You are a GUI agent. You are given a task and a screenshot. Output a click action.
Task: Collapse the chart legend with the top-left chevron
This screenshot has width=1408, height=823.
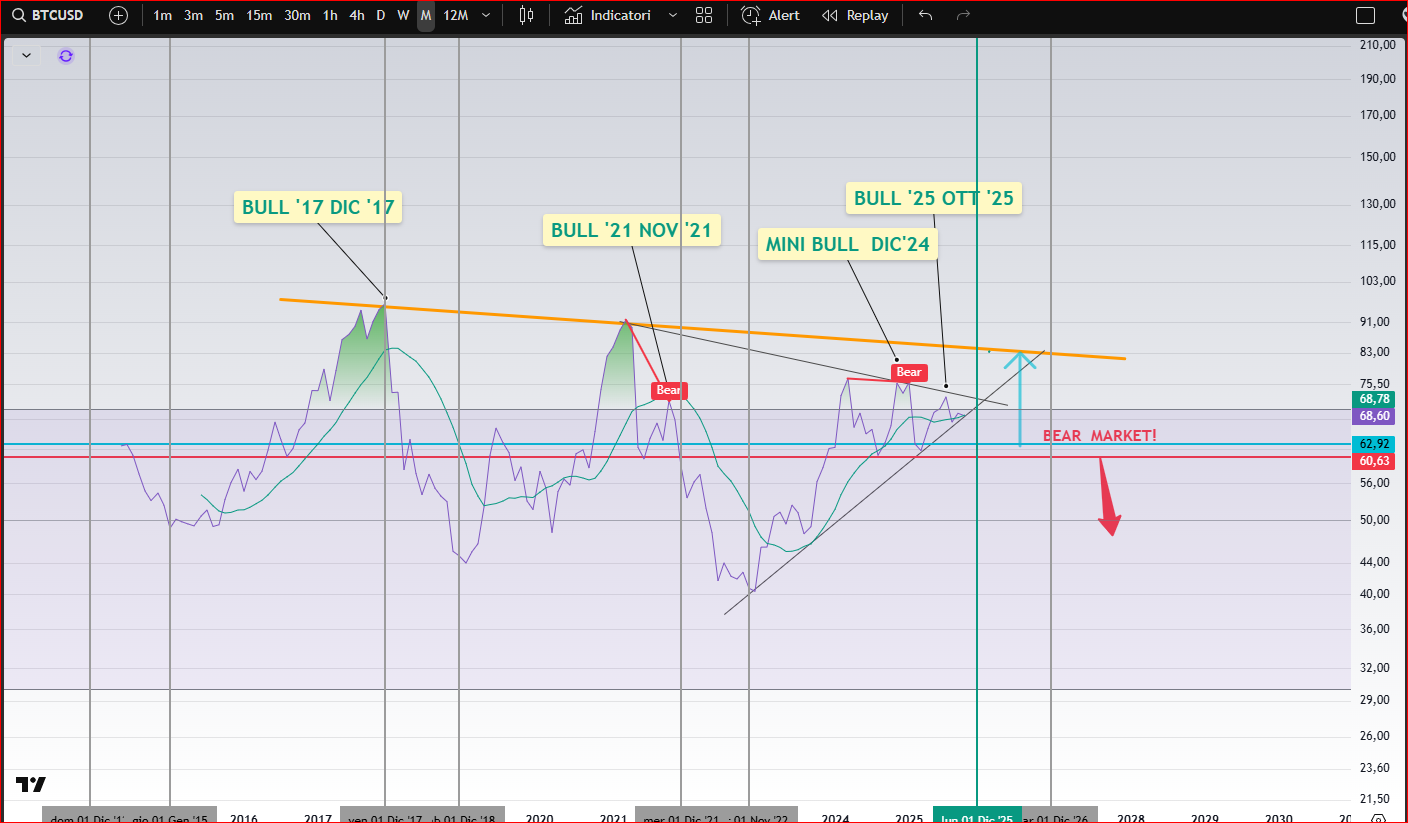(25, 55)
